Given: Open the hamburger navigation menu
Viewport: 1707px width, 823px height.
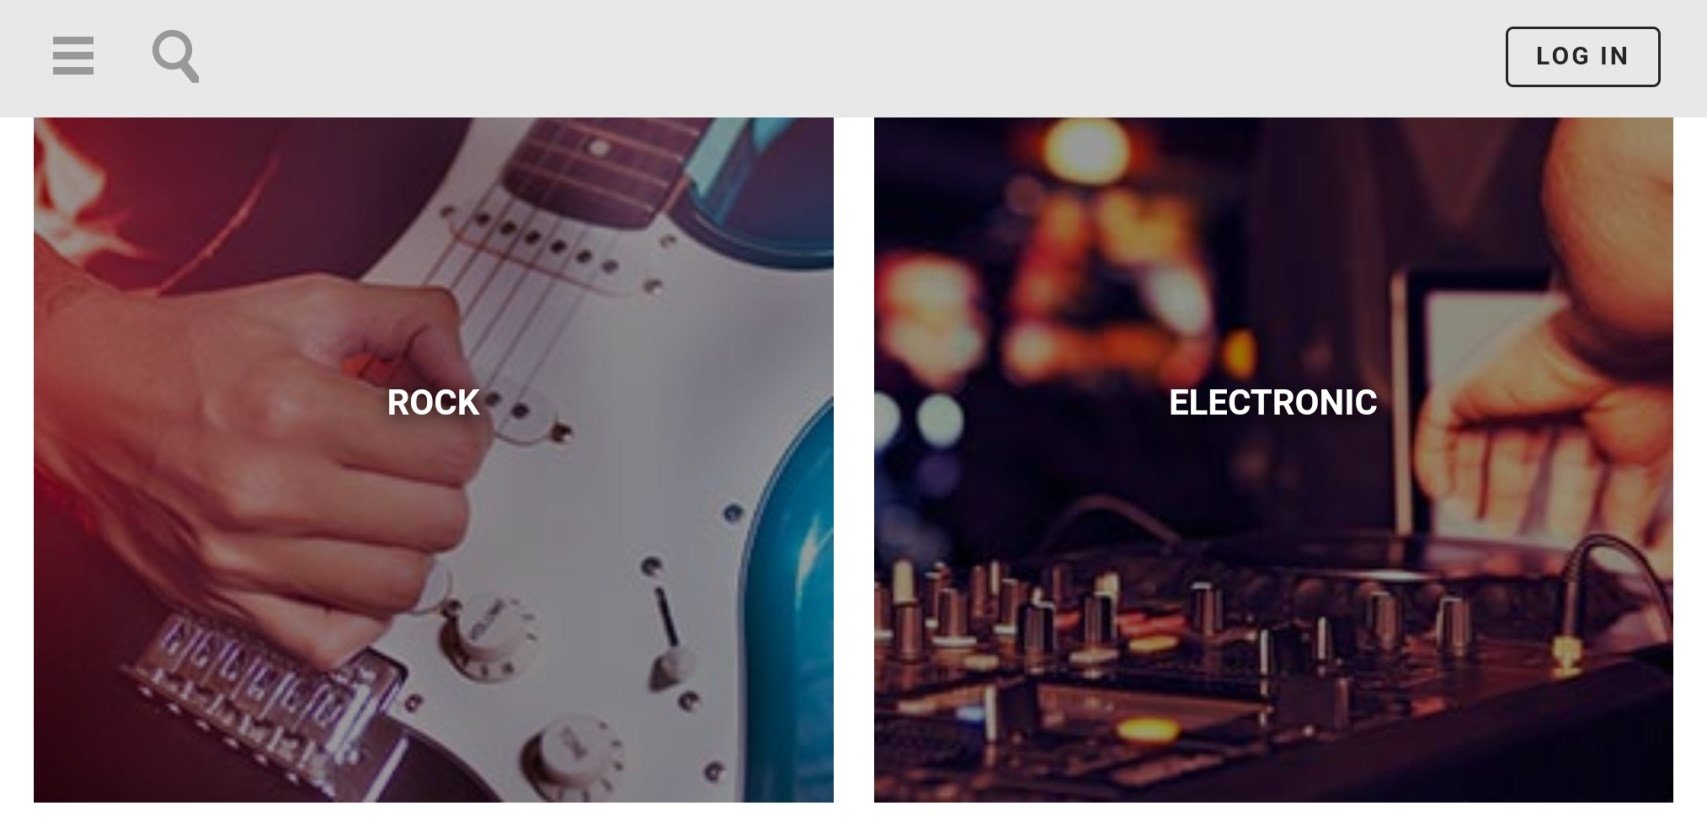Looking at the screenshot, I should tap(73, 56).
